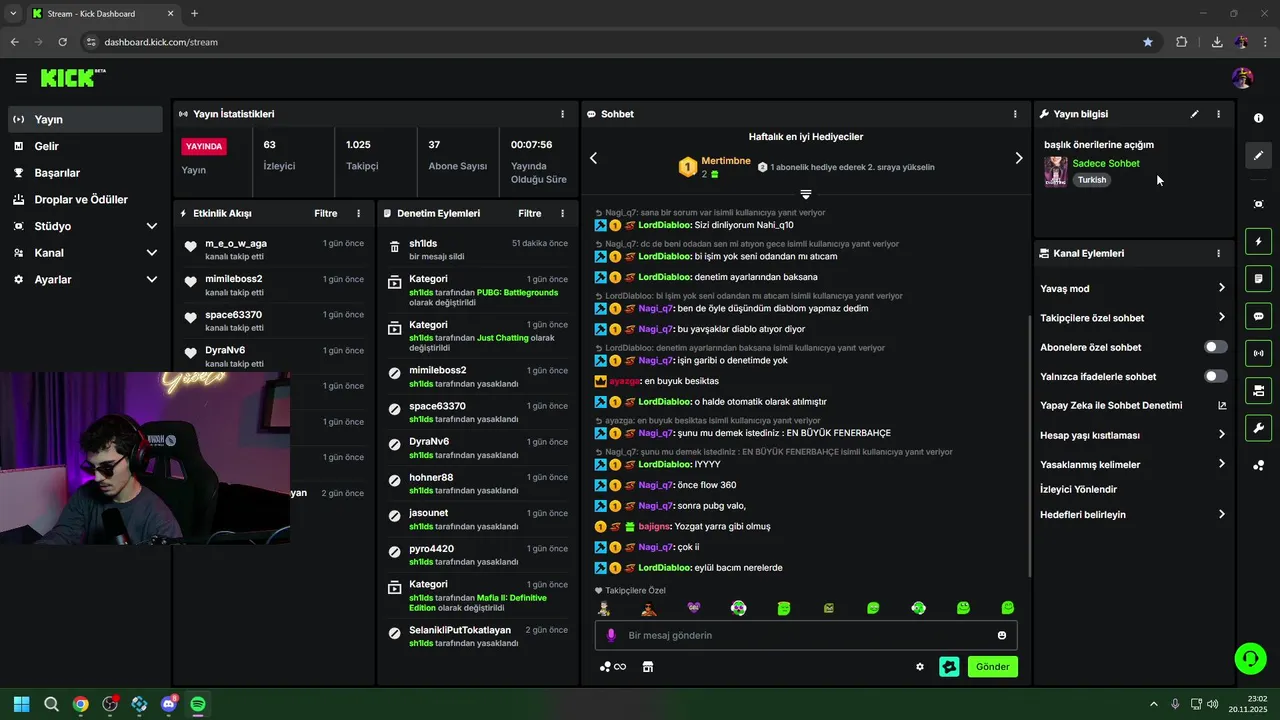Open Filtre in Etkinlik Akışı panel
1280x720 pixels.
pos(325,213)
